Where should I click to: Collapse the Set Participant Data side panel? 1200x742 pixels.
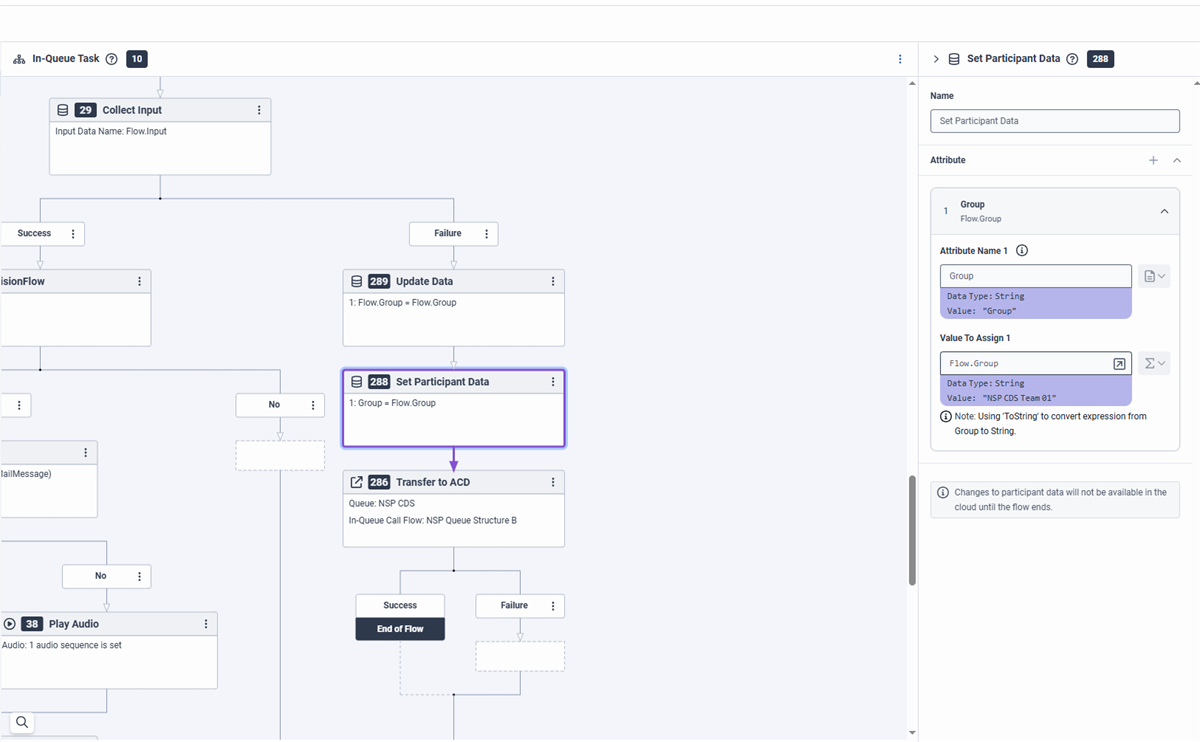[936, 59]
